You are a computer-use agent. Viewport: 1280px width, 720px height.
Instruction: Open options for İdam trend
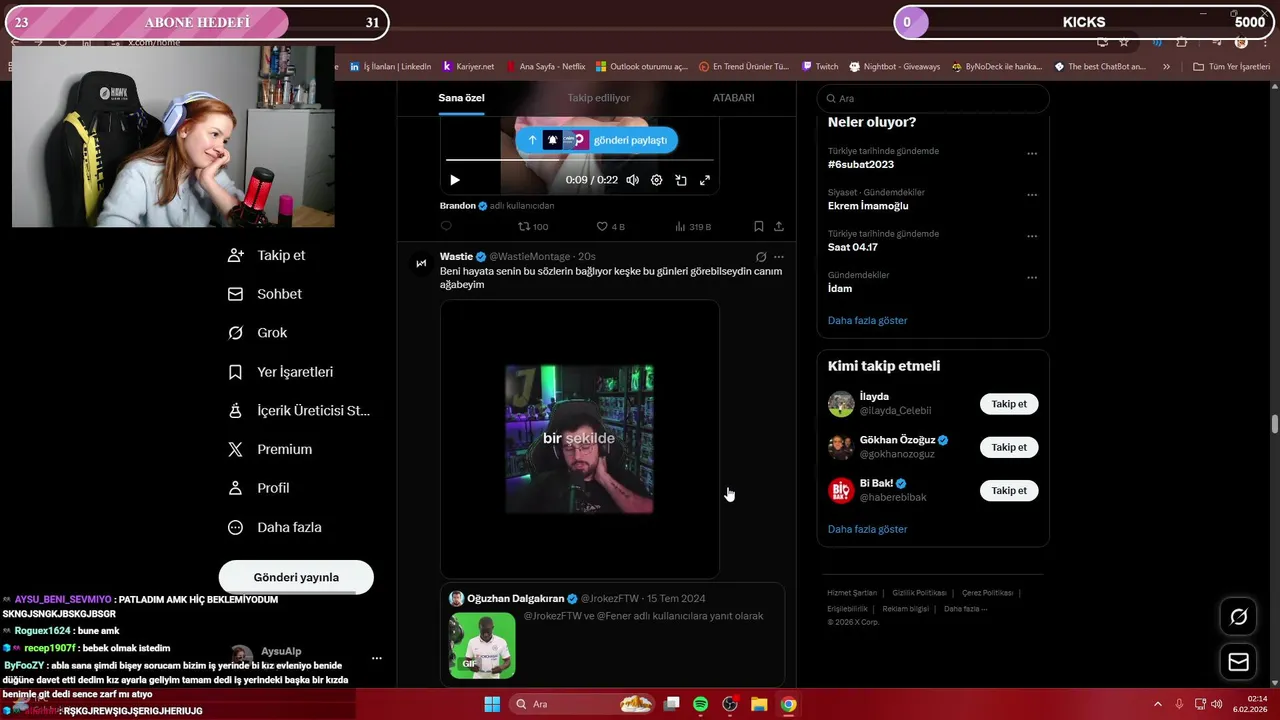pos(1032,278)
